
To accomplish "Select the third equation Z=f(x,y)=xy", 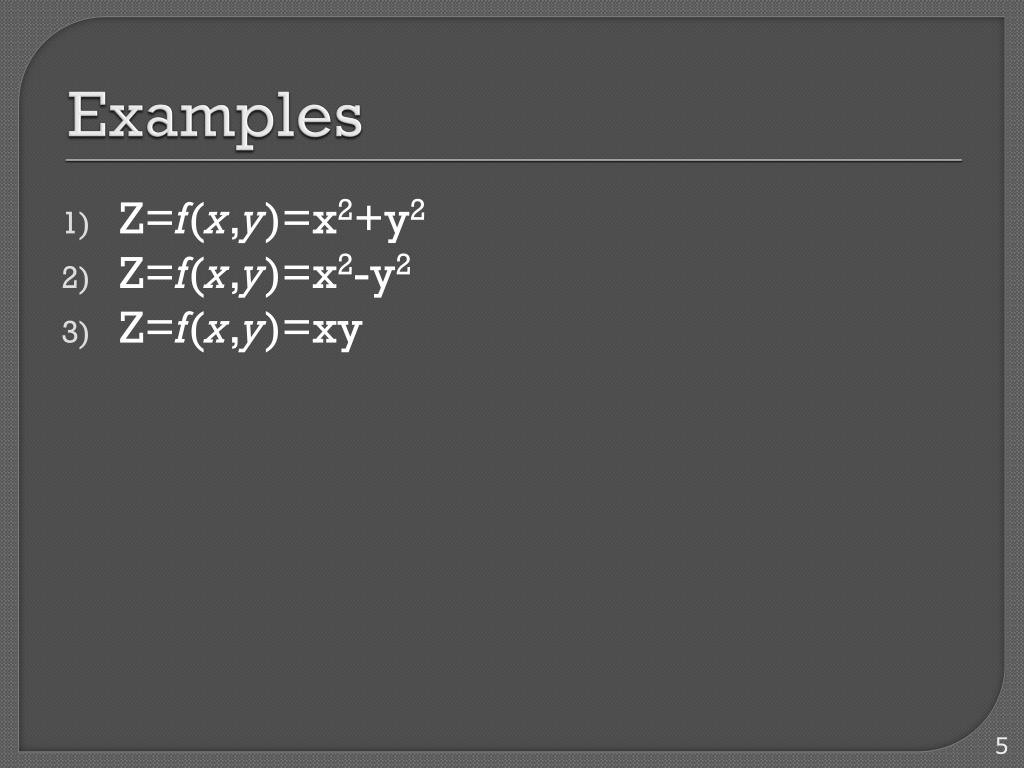I will click(240, 329).
